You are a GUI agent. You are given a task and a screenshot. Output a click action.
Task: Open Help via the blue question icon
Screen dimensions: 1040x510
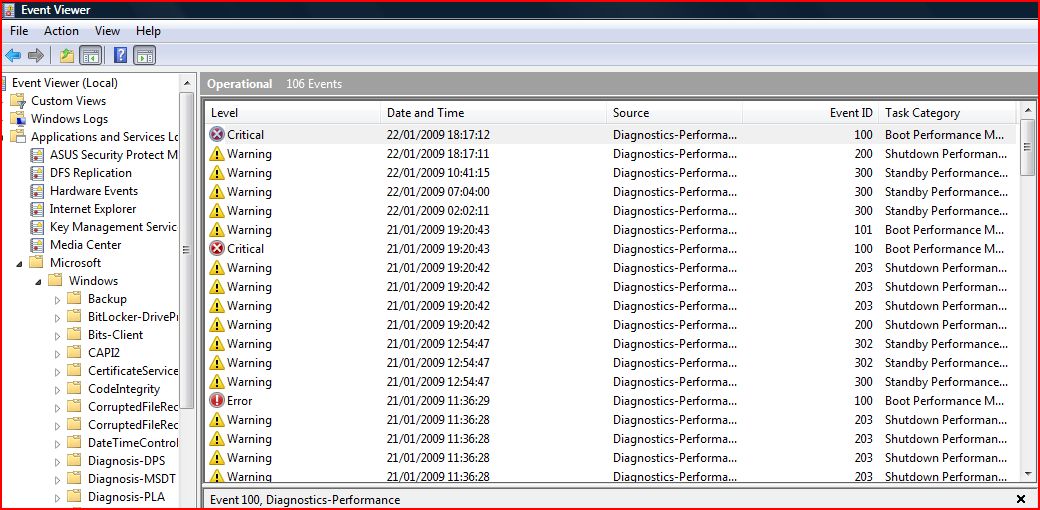tap(120, 56)
